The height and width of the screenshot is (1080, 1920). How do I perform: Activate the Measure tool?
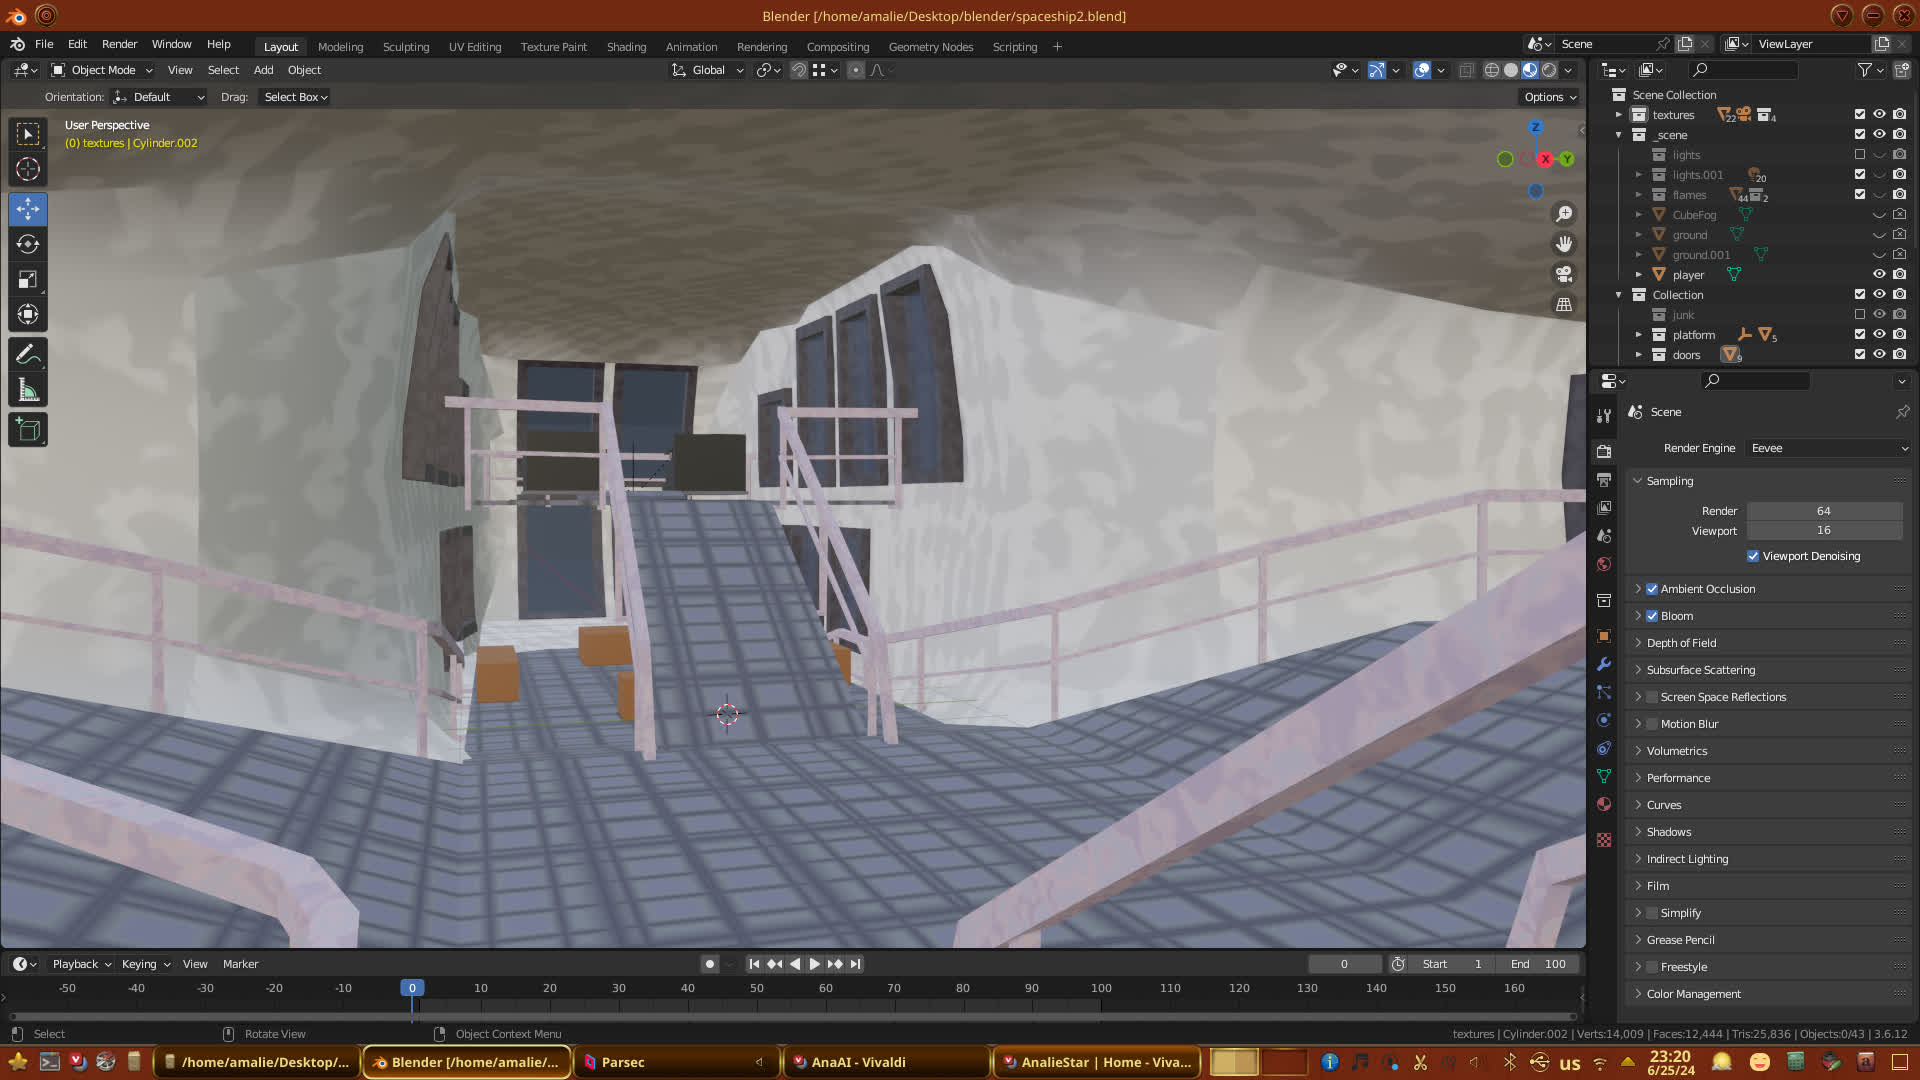[28, 391]
